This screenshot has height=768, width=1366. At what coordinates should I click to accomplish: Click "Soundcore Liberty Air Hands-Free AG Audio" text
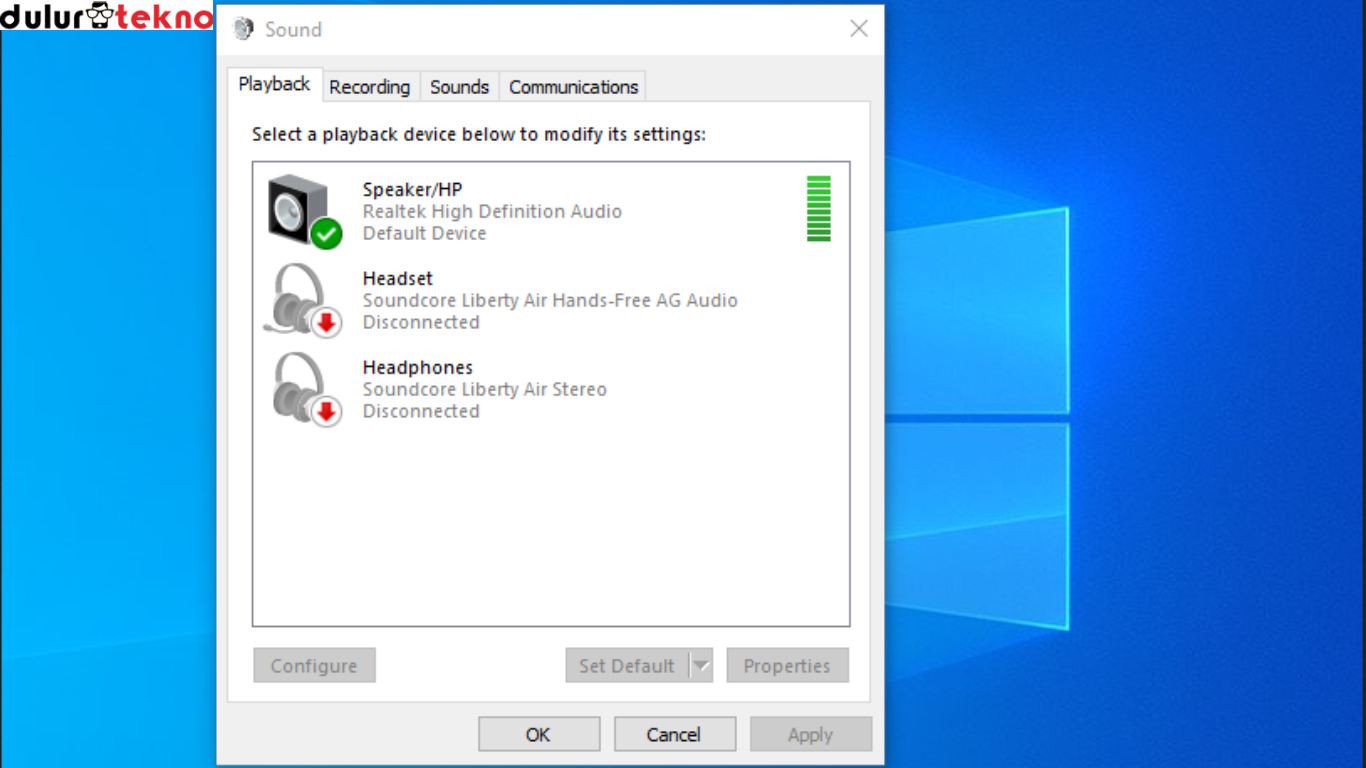tap(550, 300)
